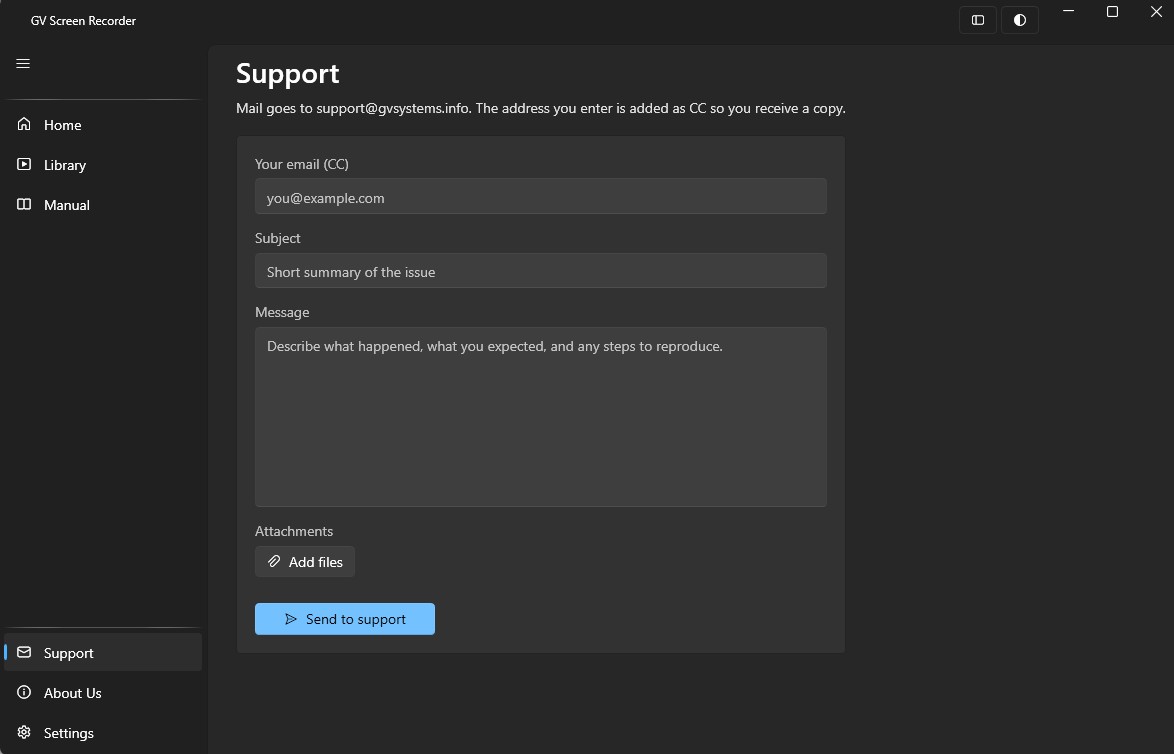Open the Settings label in the sidebar
This screenshot has height=754, width=1174.
pyautogui.click(x=68, y=734)
